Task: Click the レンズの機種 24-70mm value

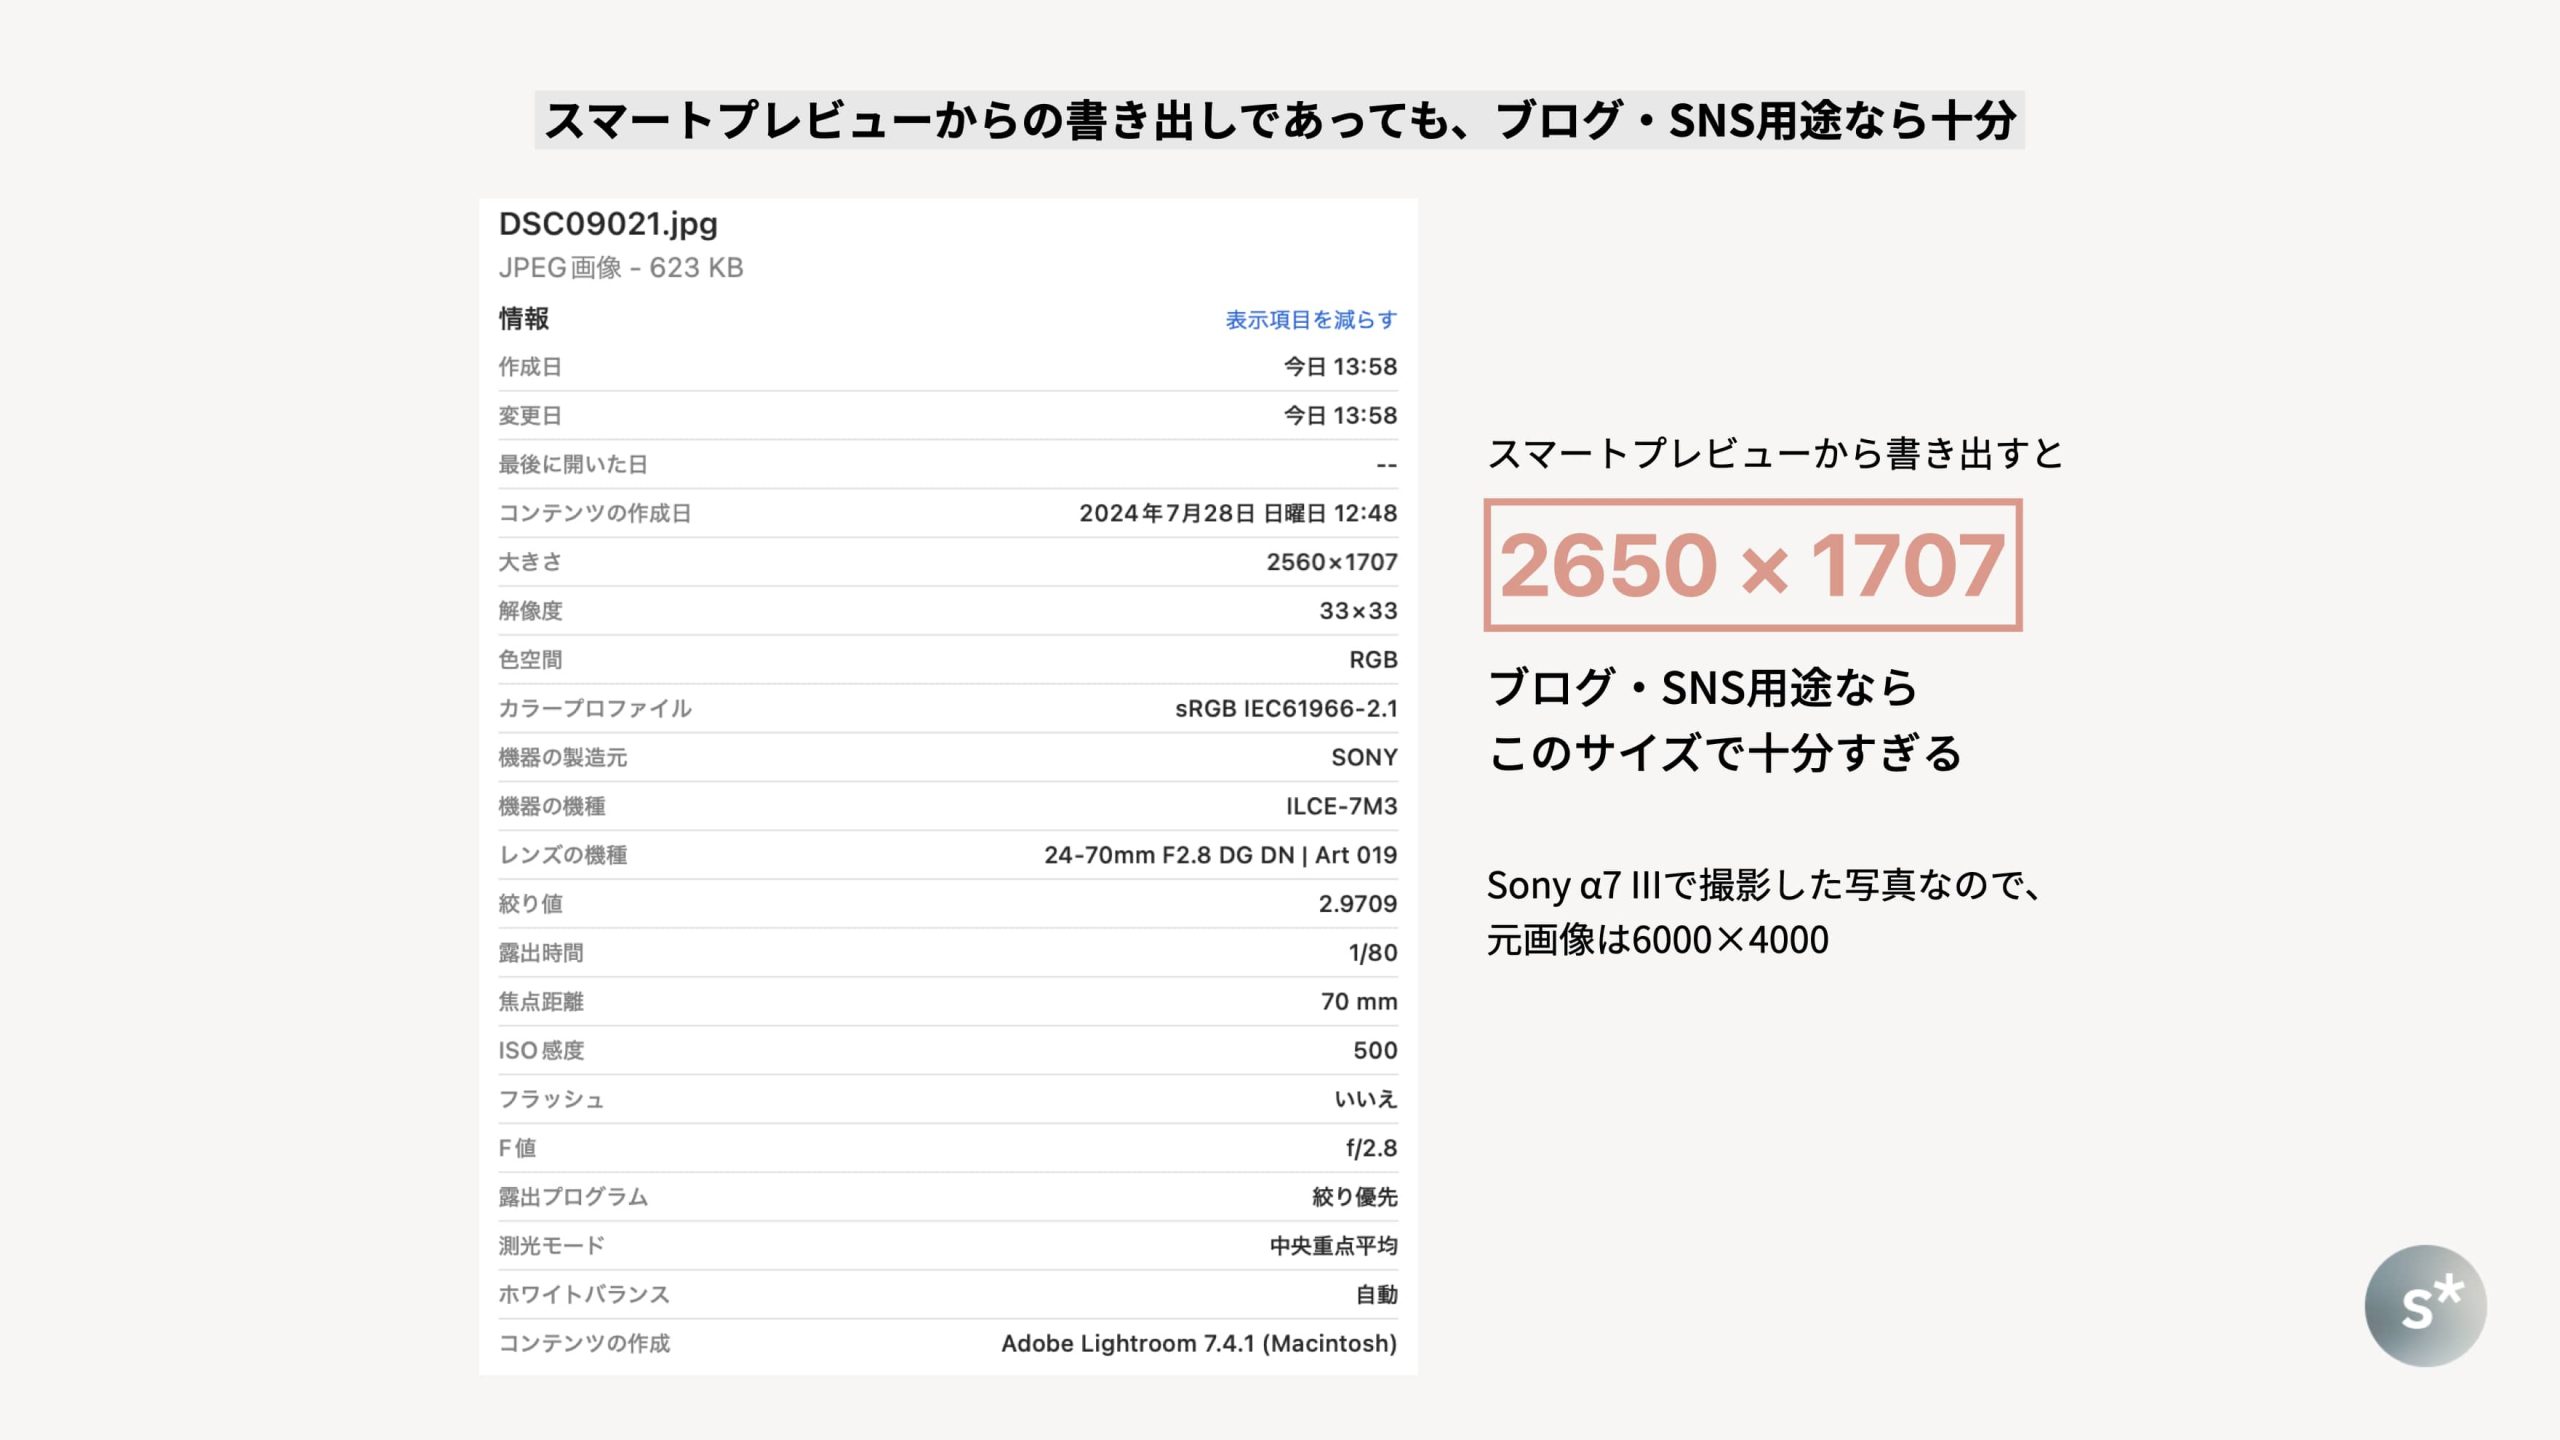Action: (1220, 855)
